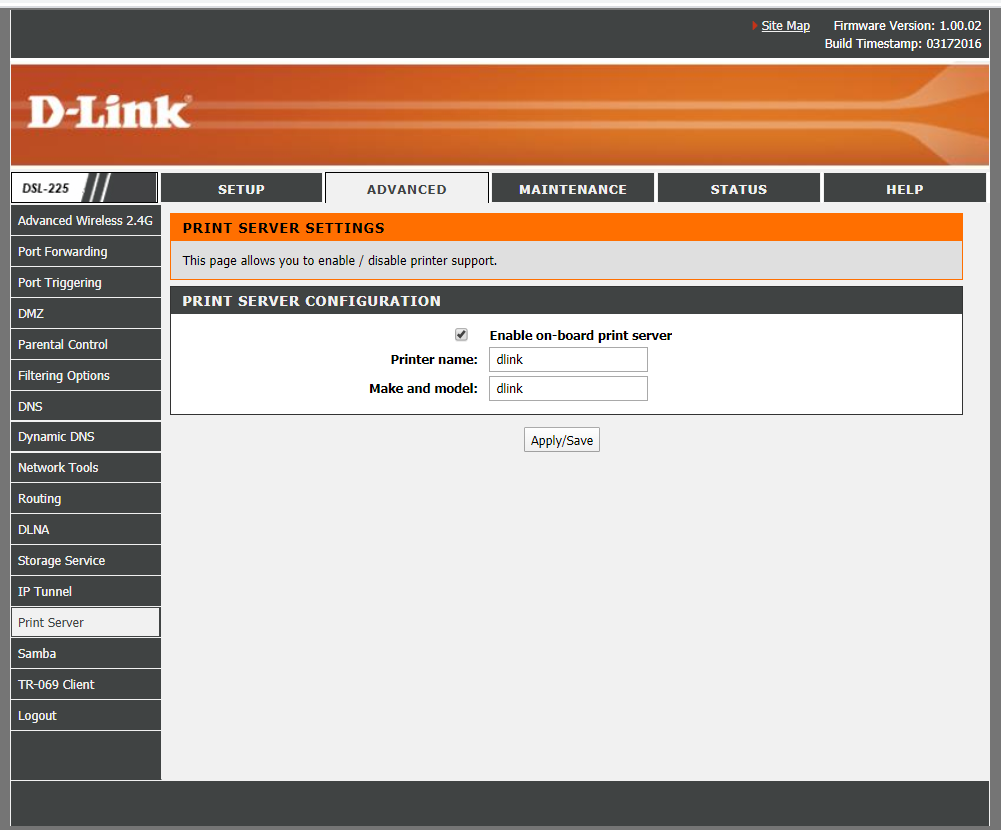Screen dimensions: 1001x830
Task: Click the PRINT SERVER SETTINGS heading
Action: point(283,228)
